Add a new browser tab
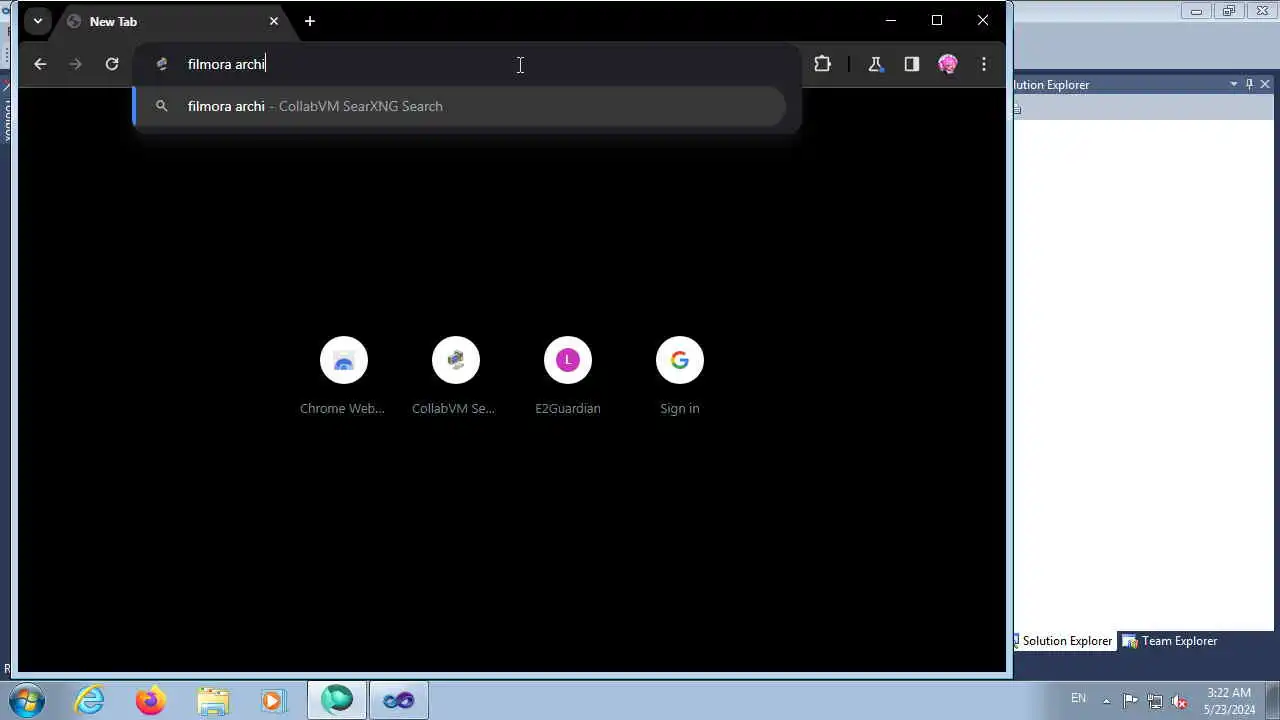The width and height of the screenshot is (1280, 720). [x=310, y=21]
